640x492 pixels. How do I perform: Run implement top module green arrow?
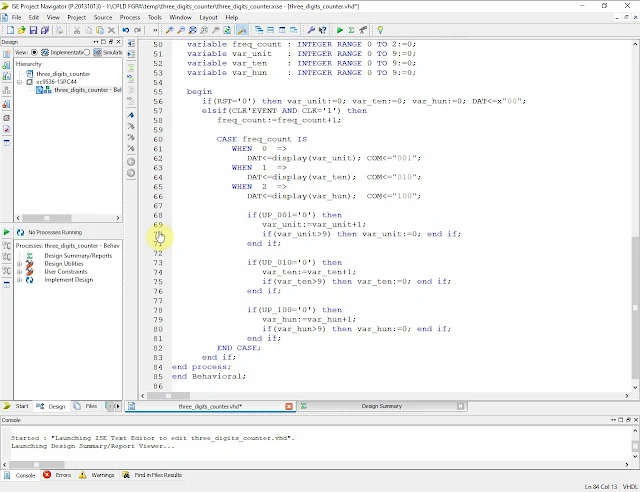coord(340,30)
